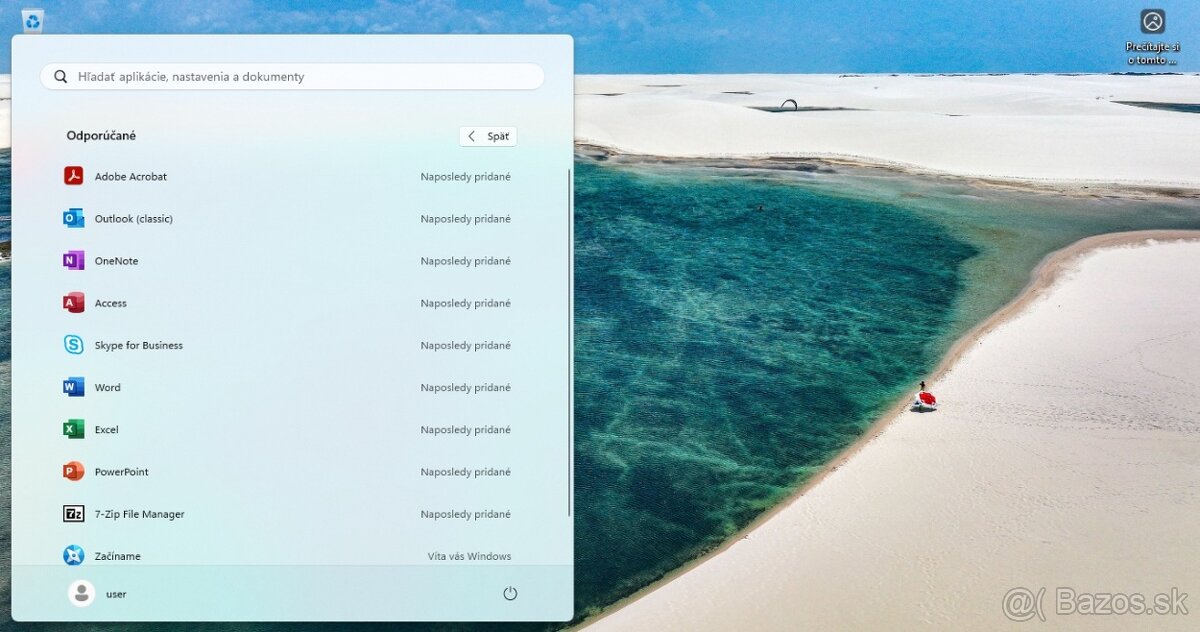Click the scrollbar of the recommended list
This screenshot has height=632, width=1200.
(569, 340)
